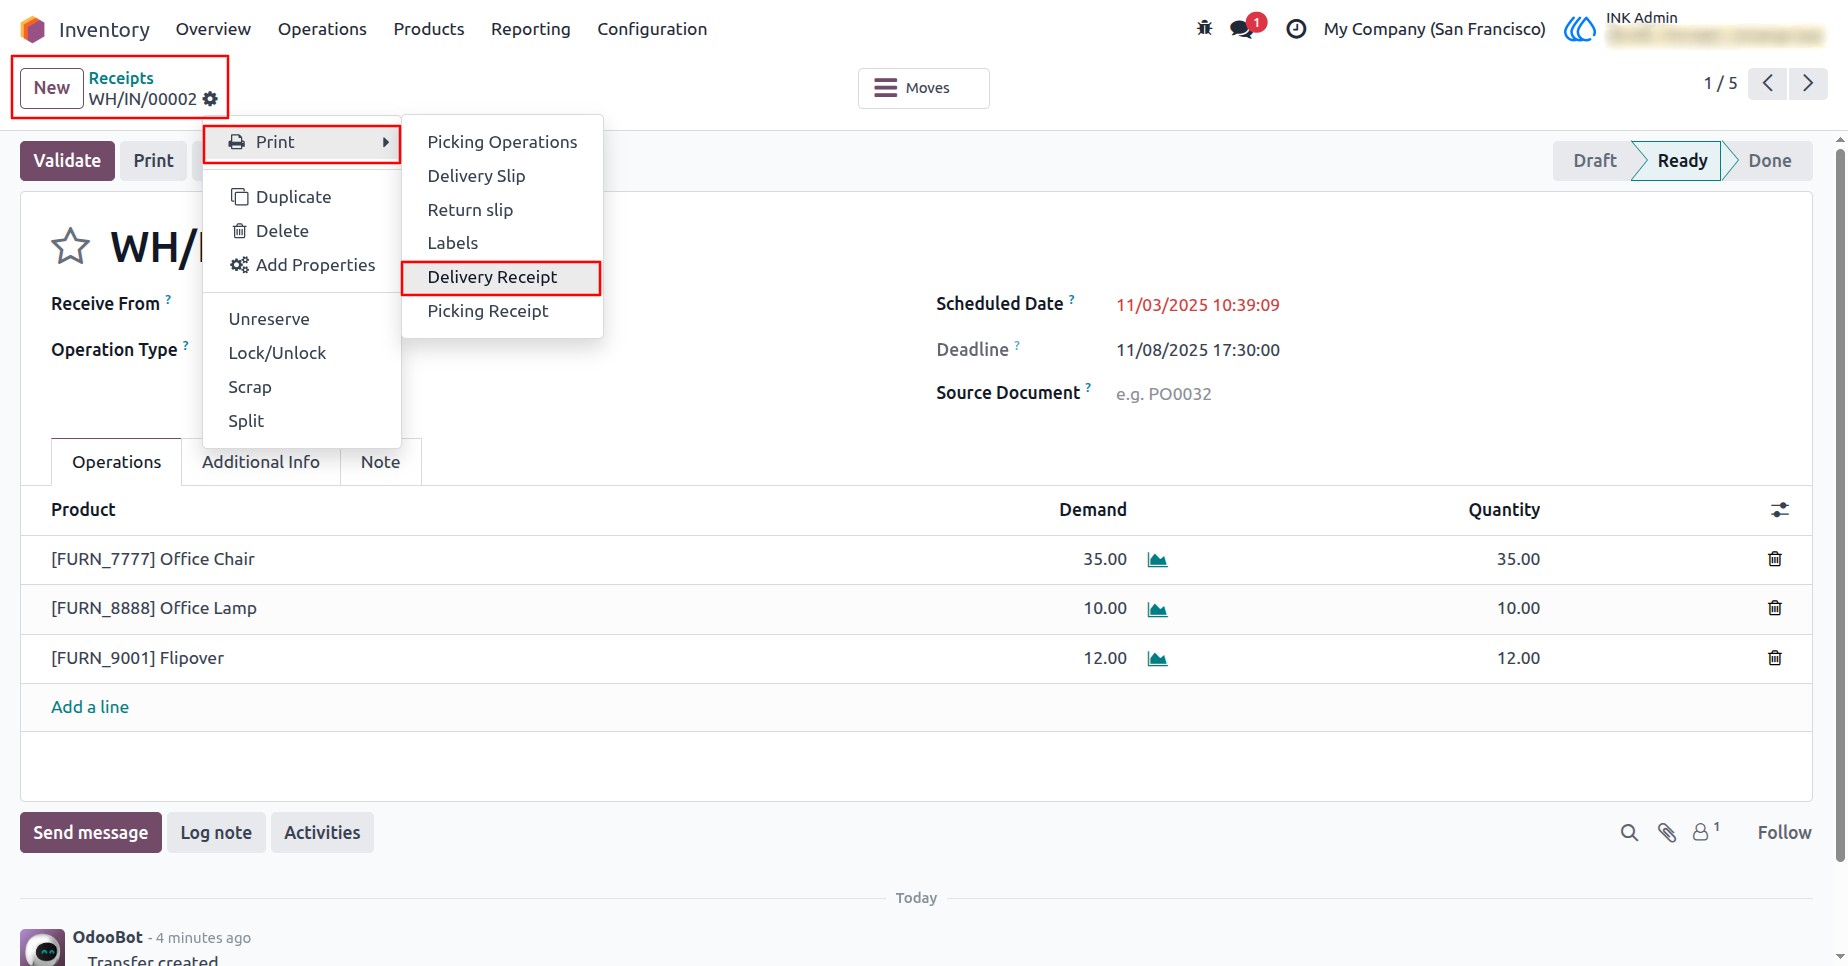
Task: Delete the Flipover line
Action: tap(1775, 658)
